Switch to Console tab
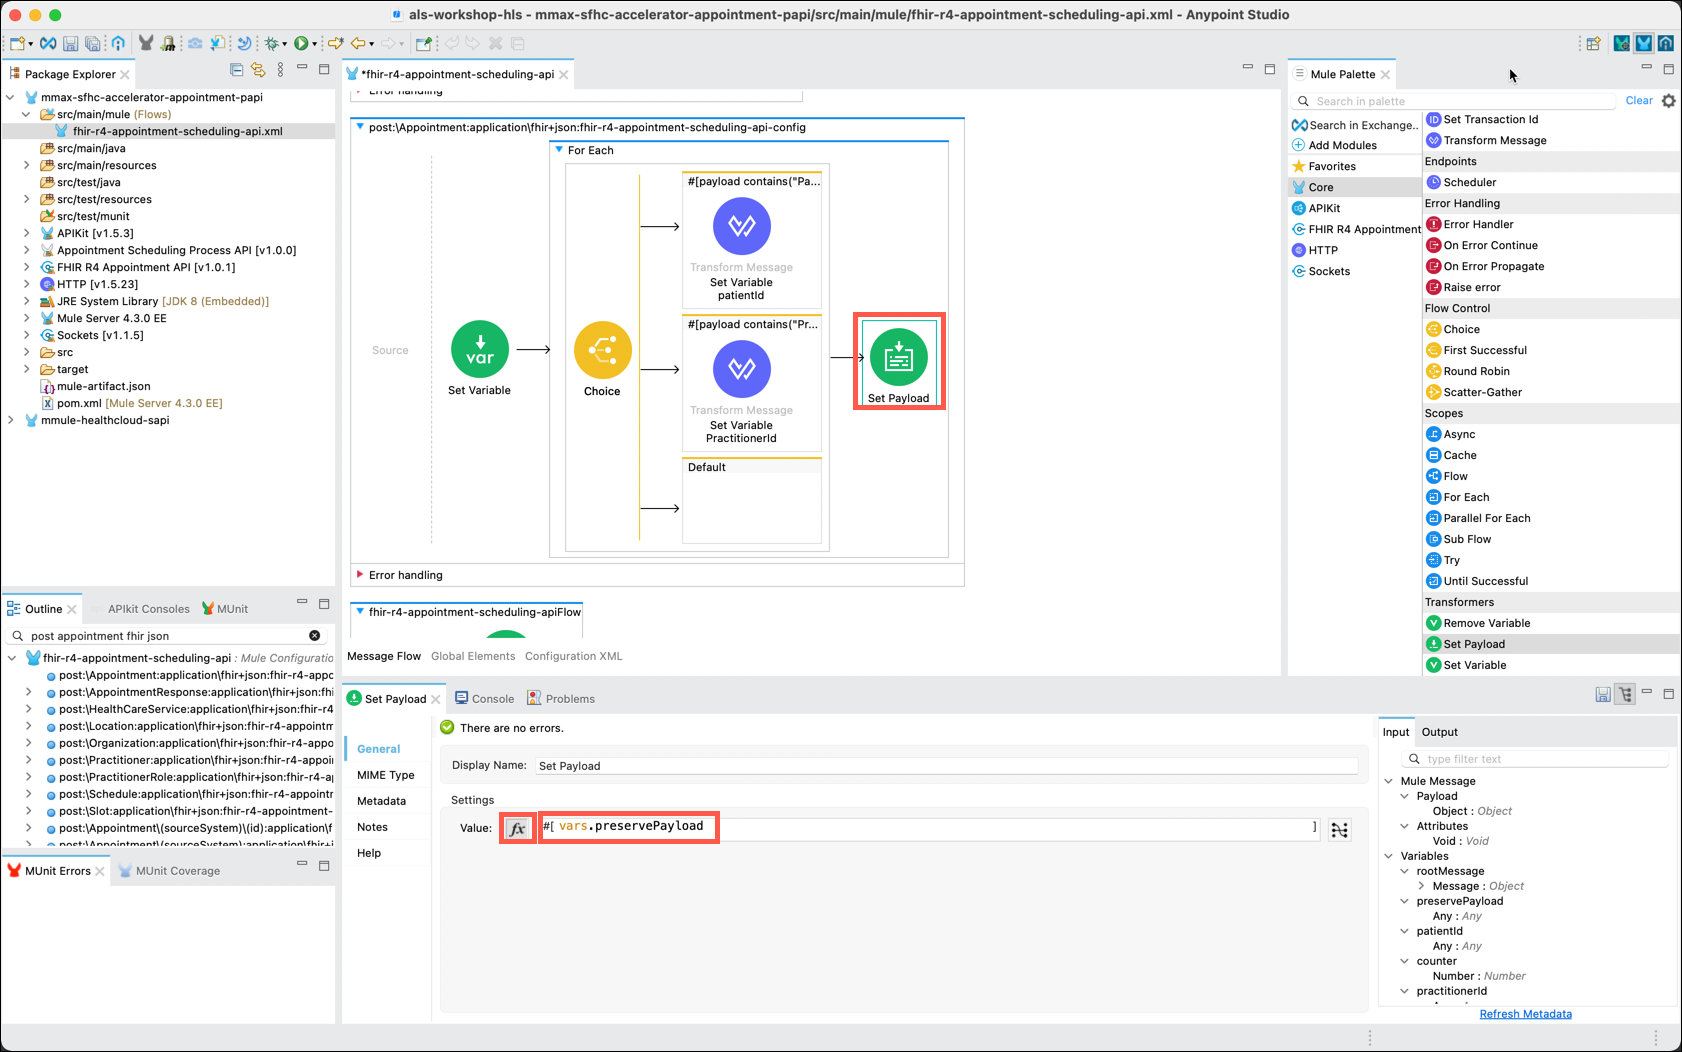The image size is (1682, 1052). point(484,699)
